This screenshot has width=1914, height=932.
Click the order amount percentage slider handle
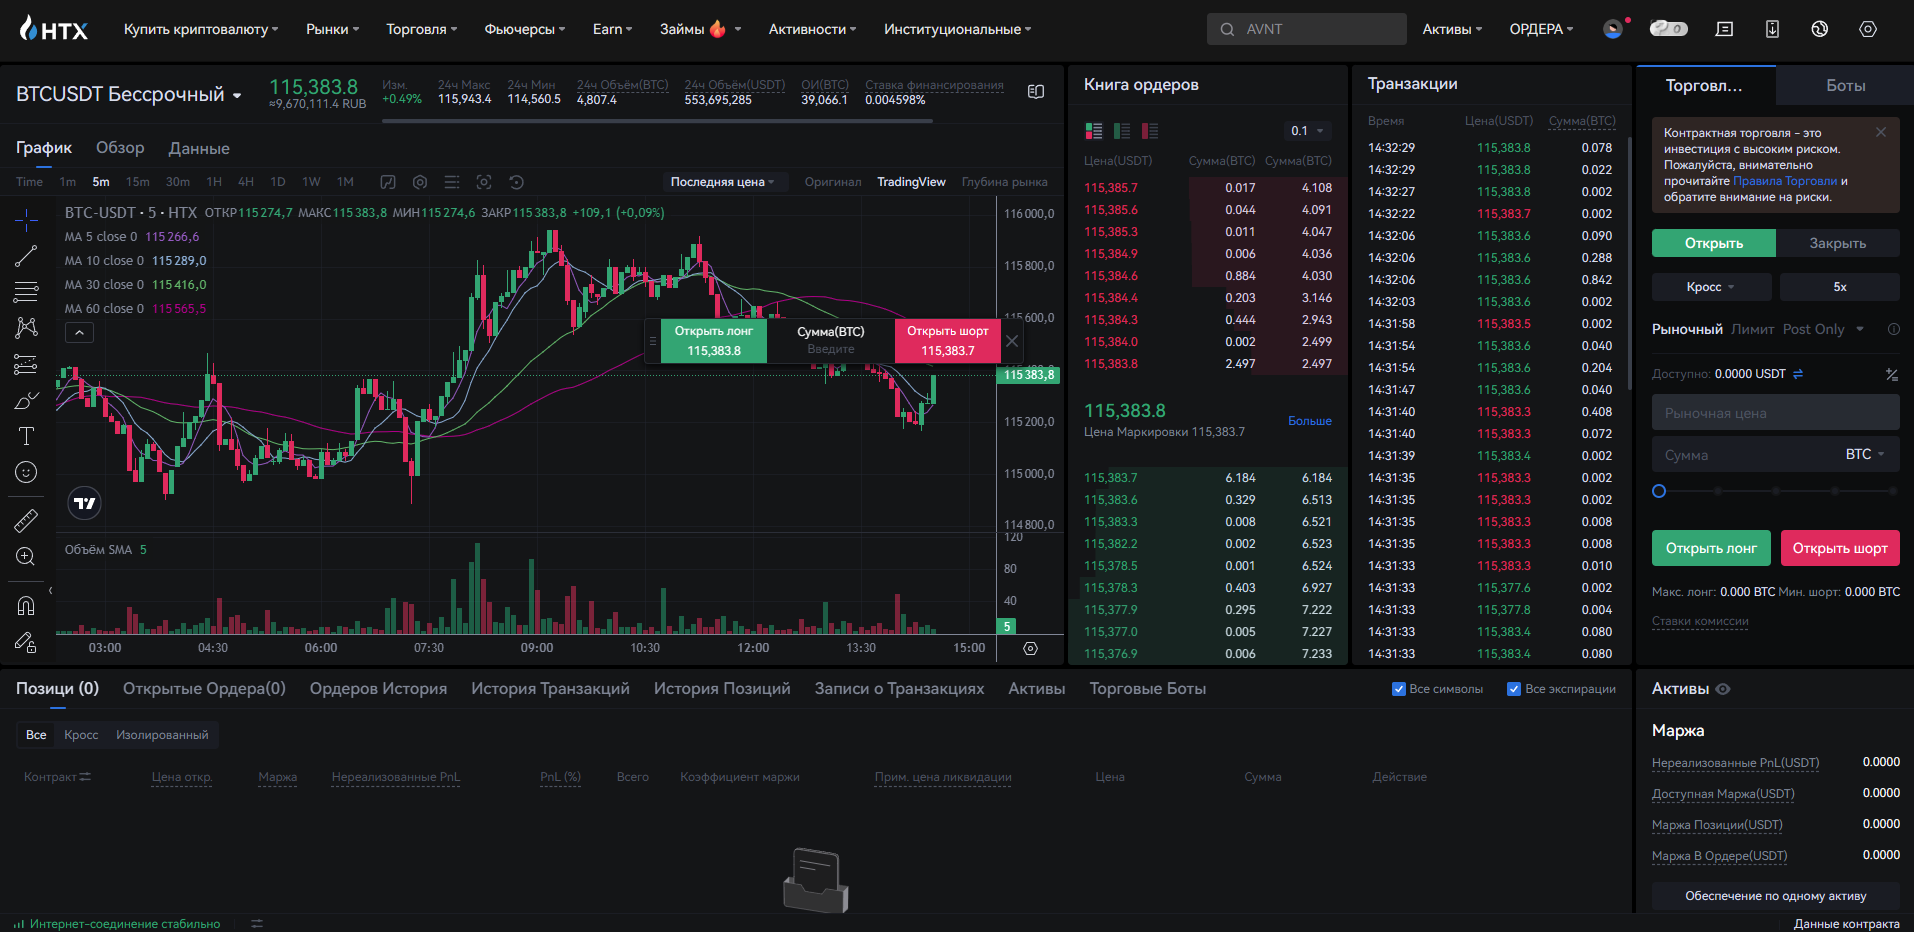(x=1659, y=491)
